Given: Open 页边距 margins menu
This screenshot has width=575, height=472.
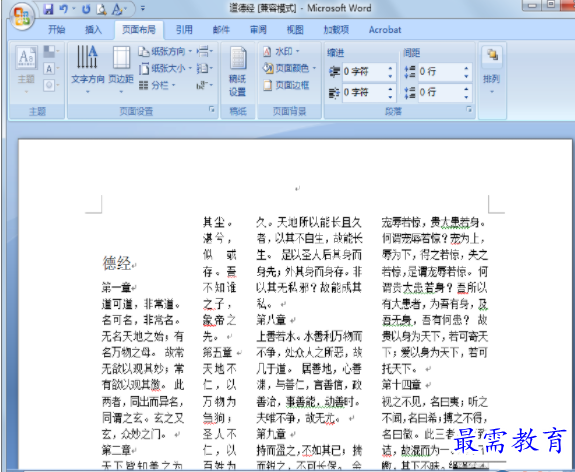Looking at the screenshot, I should pos(121,69).
